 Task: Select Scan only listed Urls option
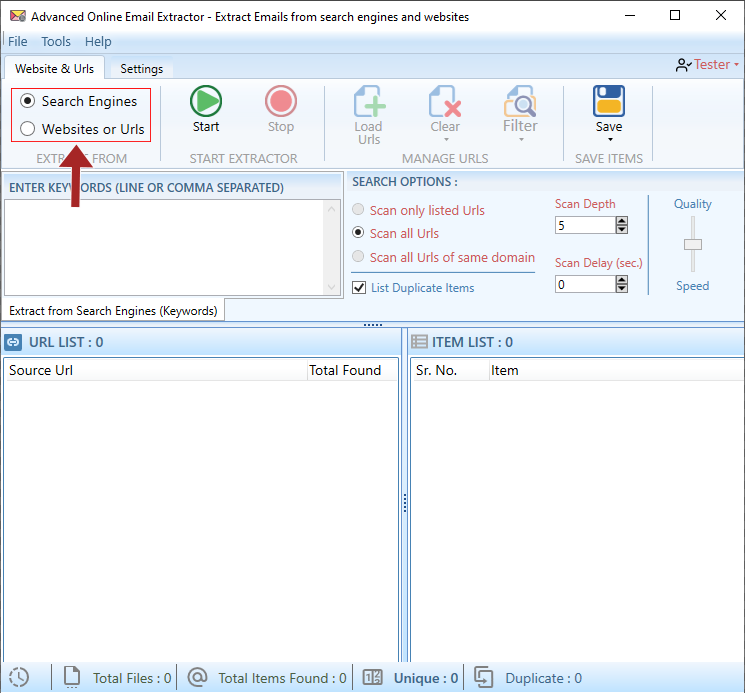358,209
